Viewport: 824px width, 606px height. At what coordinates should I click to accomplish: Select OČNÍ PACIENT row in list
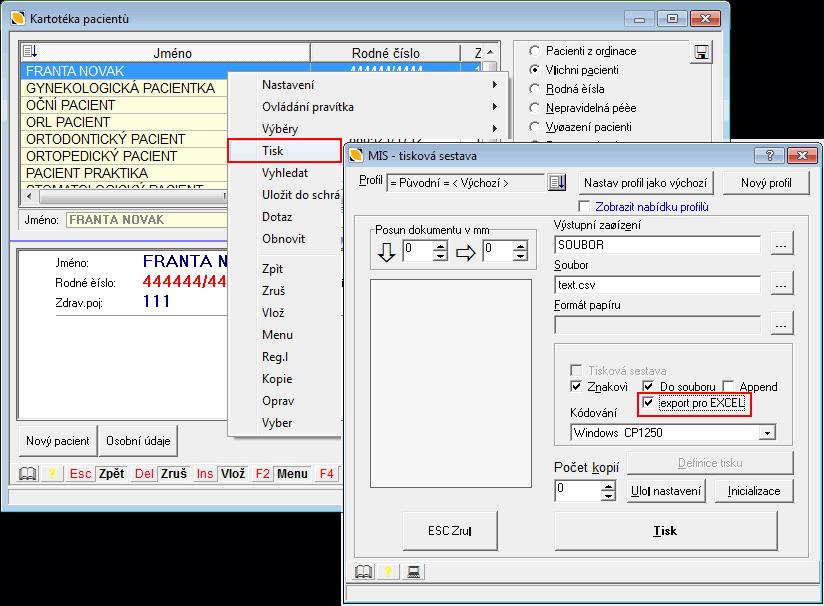tap(125, 105)
